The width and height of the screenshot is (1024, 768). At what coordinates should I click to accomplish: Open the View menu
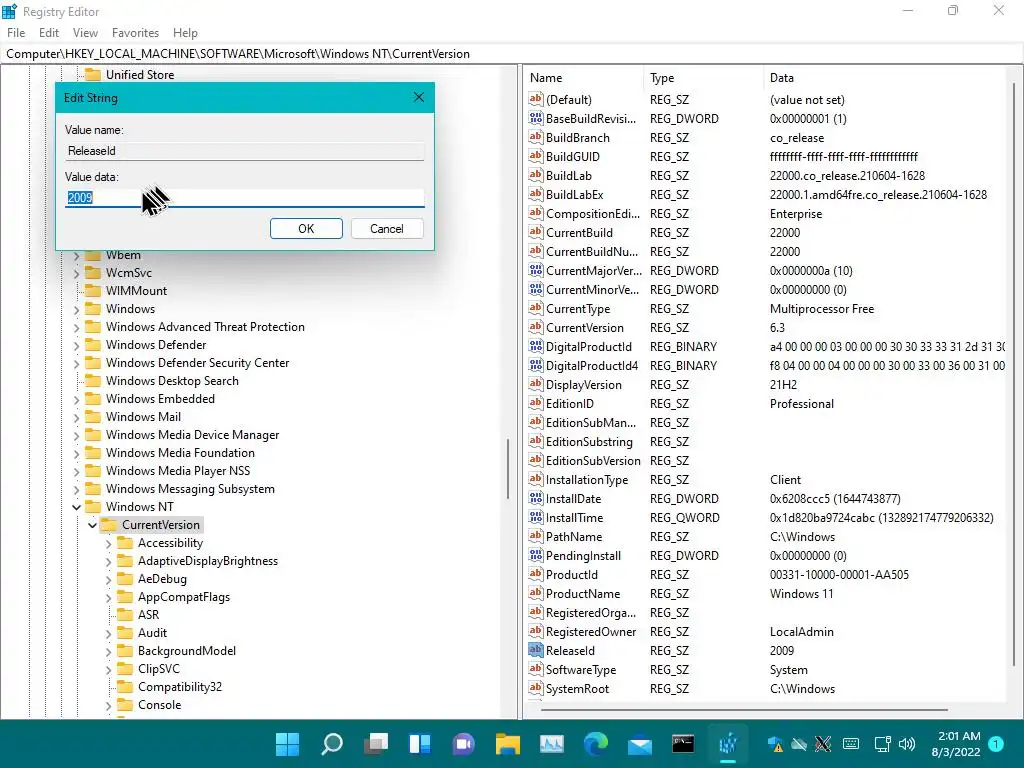[85, 33]
